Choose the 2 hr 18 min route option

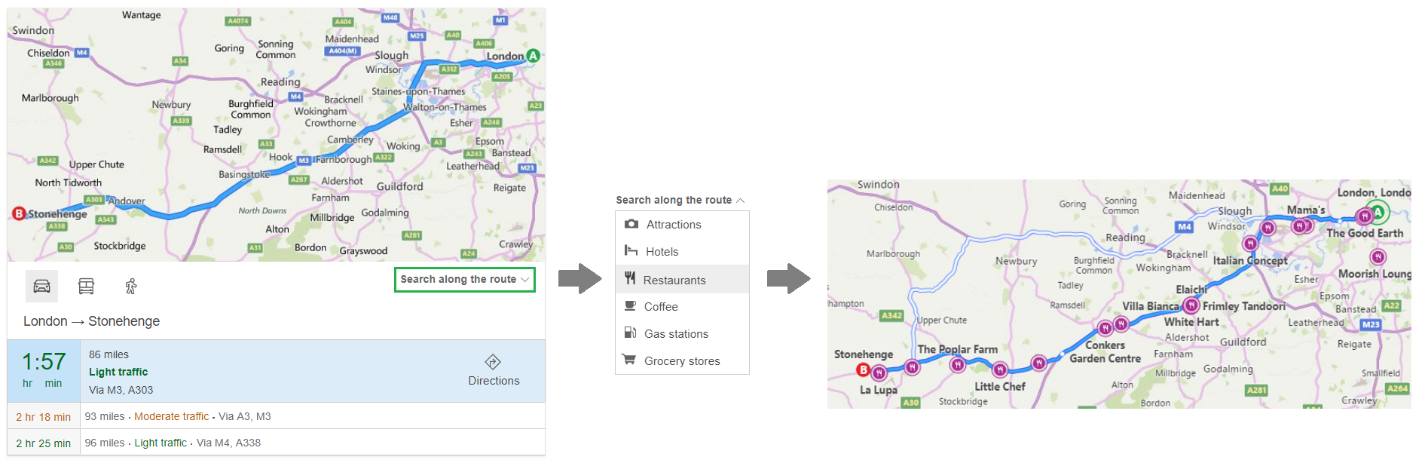276,416
